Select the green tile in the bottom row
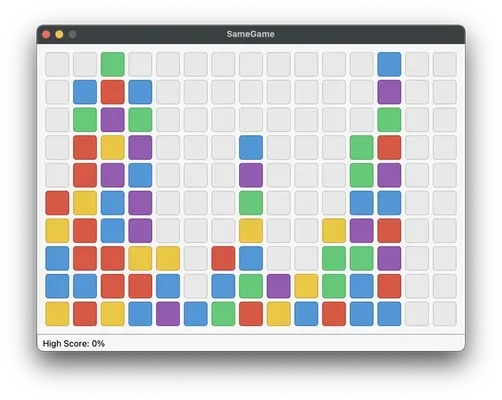 (x=223, y=314)
